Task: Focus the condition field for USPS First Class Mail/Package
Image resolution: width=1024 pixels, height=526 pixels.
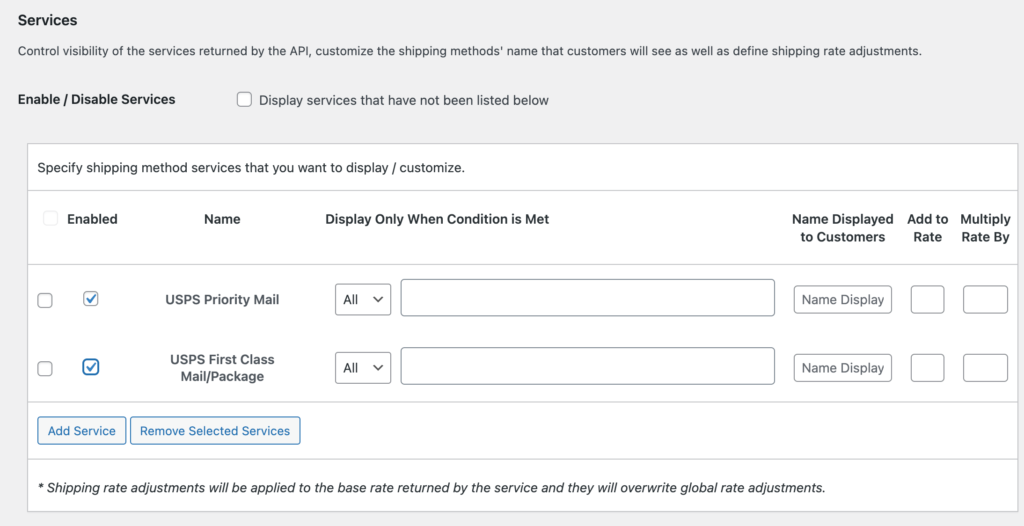Action: click(x=587, y=366)
